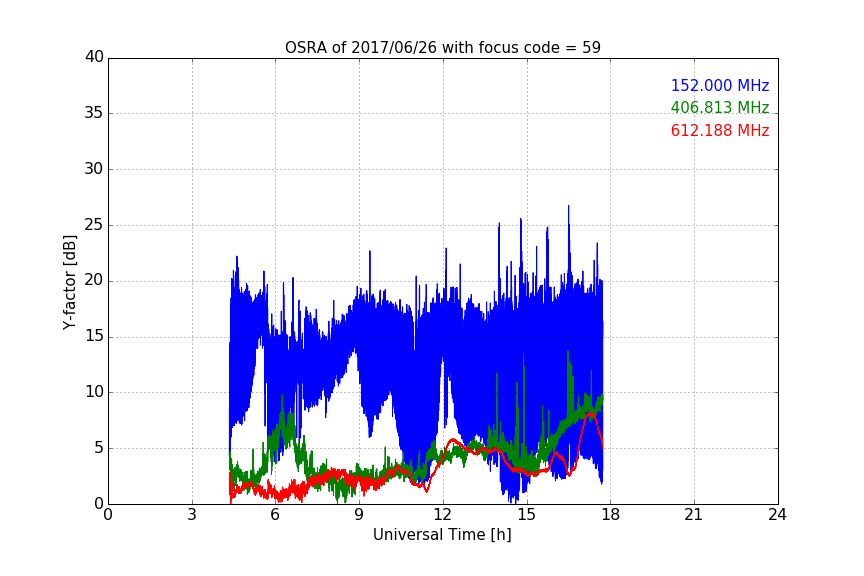Click the y-axis tick label "20"
The image size is (864, 576).
click(x=94, y=280)
